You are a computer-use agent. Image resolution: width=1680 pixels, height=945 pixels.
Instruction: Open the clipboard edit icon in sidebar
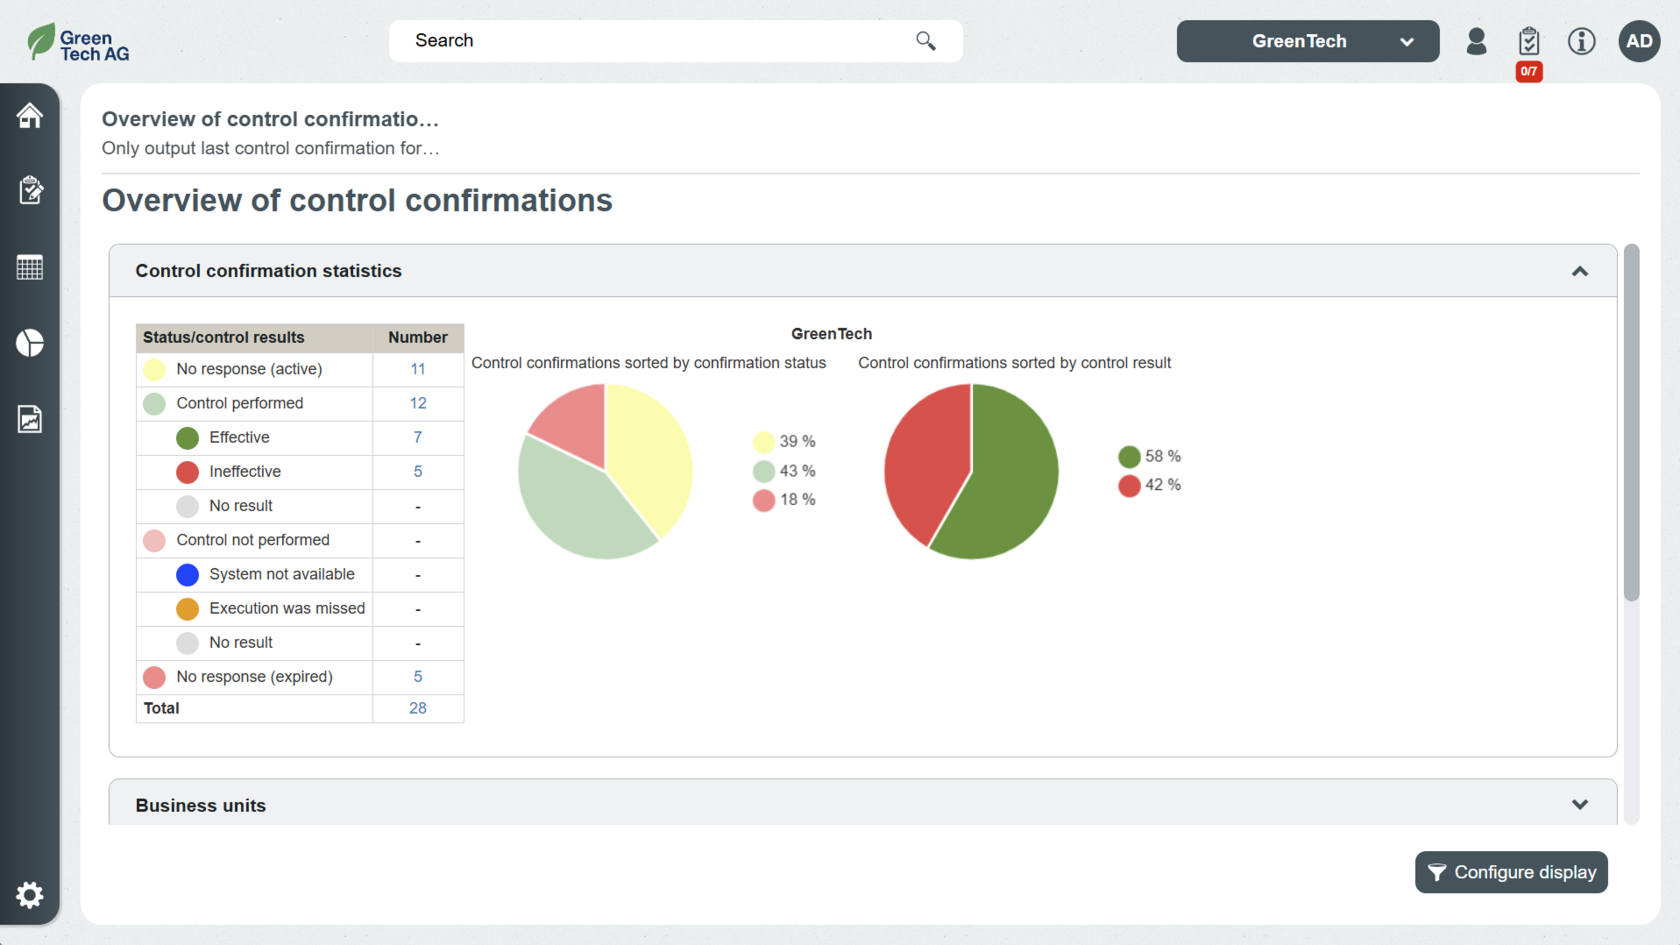tap(29, 190)
